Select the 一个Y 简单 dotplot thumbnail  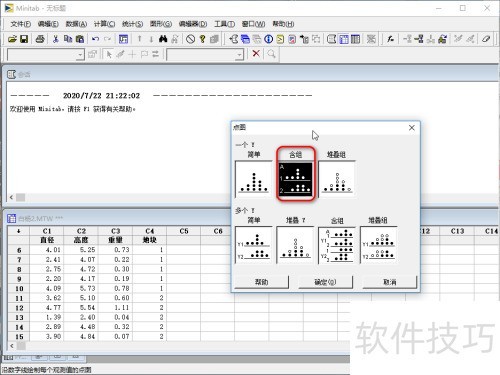[254, 179]
